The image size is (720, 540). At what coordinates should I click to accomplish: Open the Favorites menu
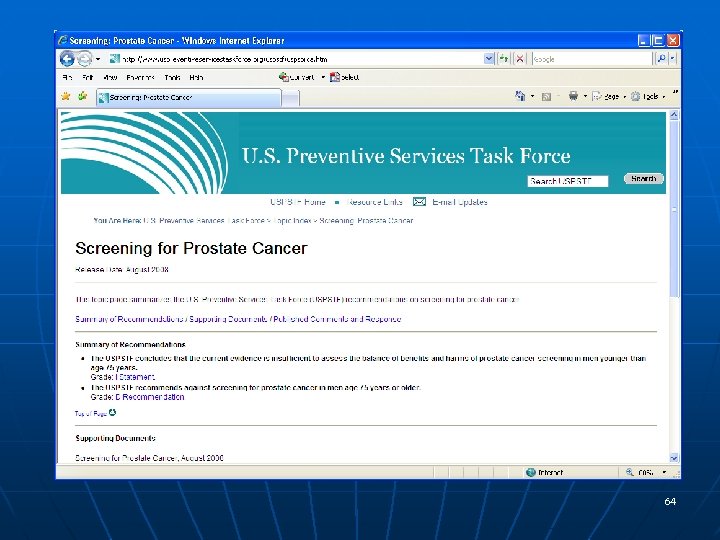coord(140,78)
